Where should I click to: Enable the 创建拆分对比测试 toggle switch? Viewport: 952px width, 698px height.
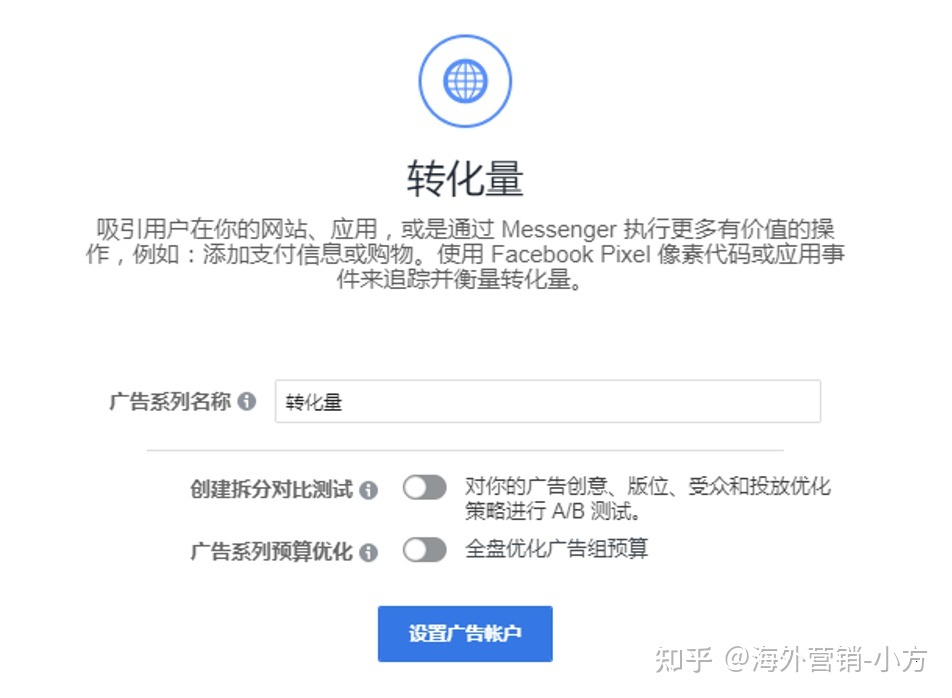tap(425, 487)
